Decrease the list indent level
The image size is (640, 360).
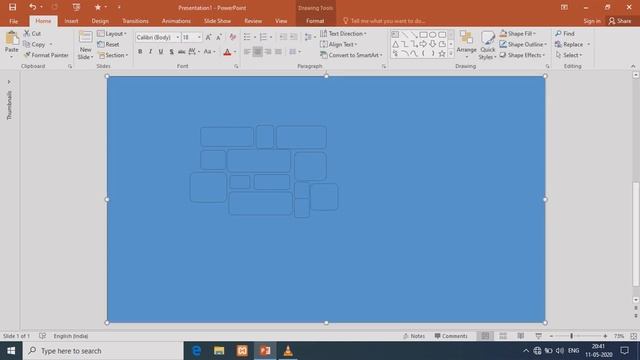(283, 37)
